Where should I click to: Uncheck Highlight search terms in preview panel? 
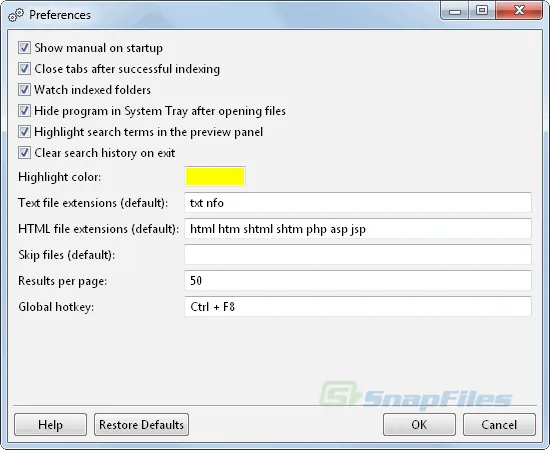tap(24, 132)
